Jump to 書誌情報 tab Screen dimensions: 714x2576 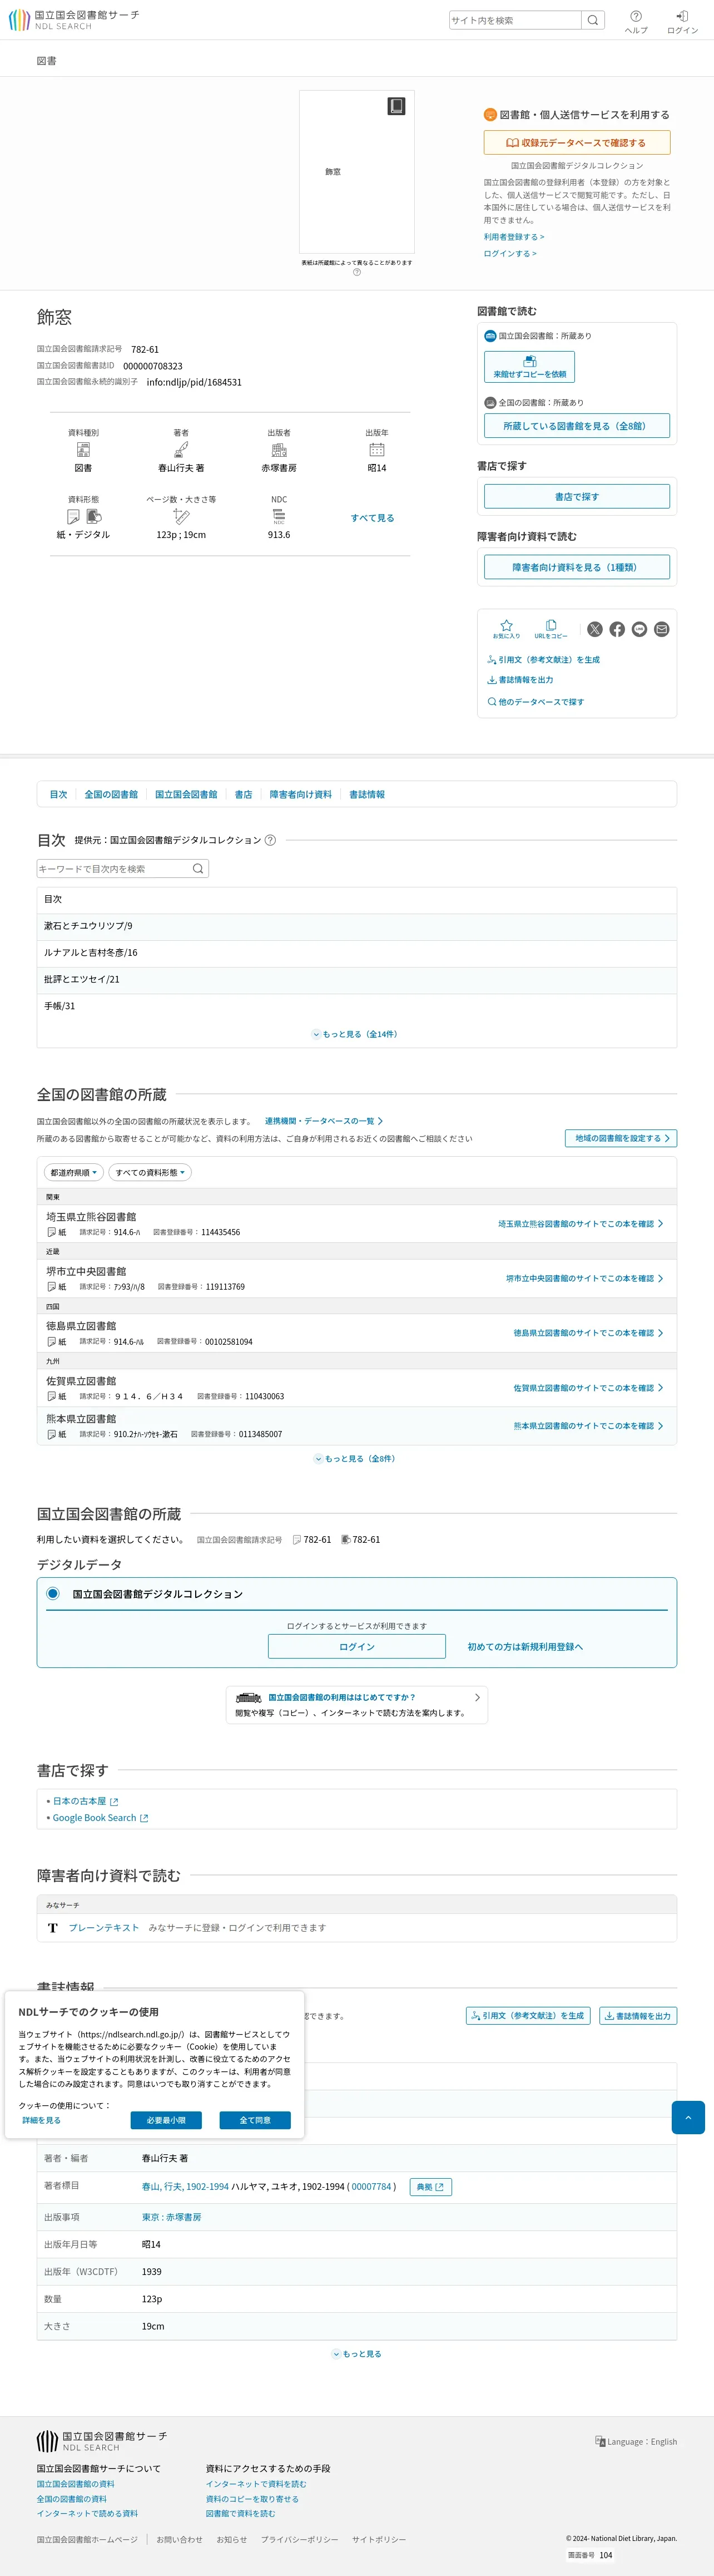[x=367, y=794]
